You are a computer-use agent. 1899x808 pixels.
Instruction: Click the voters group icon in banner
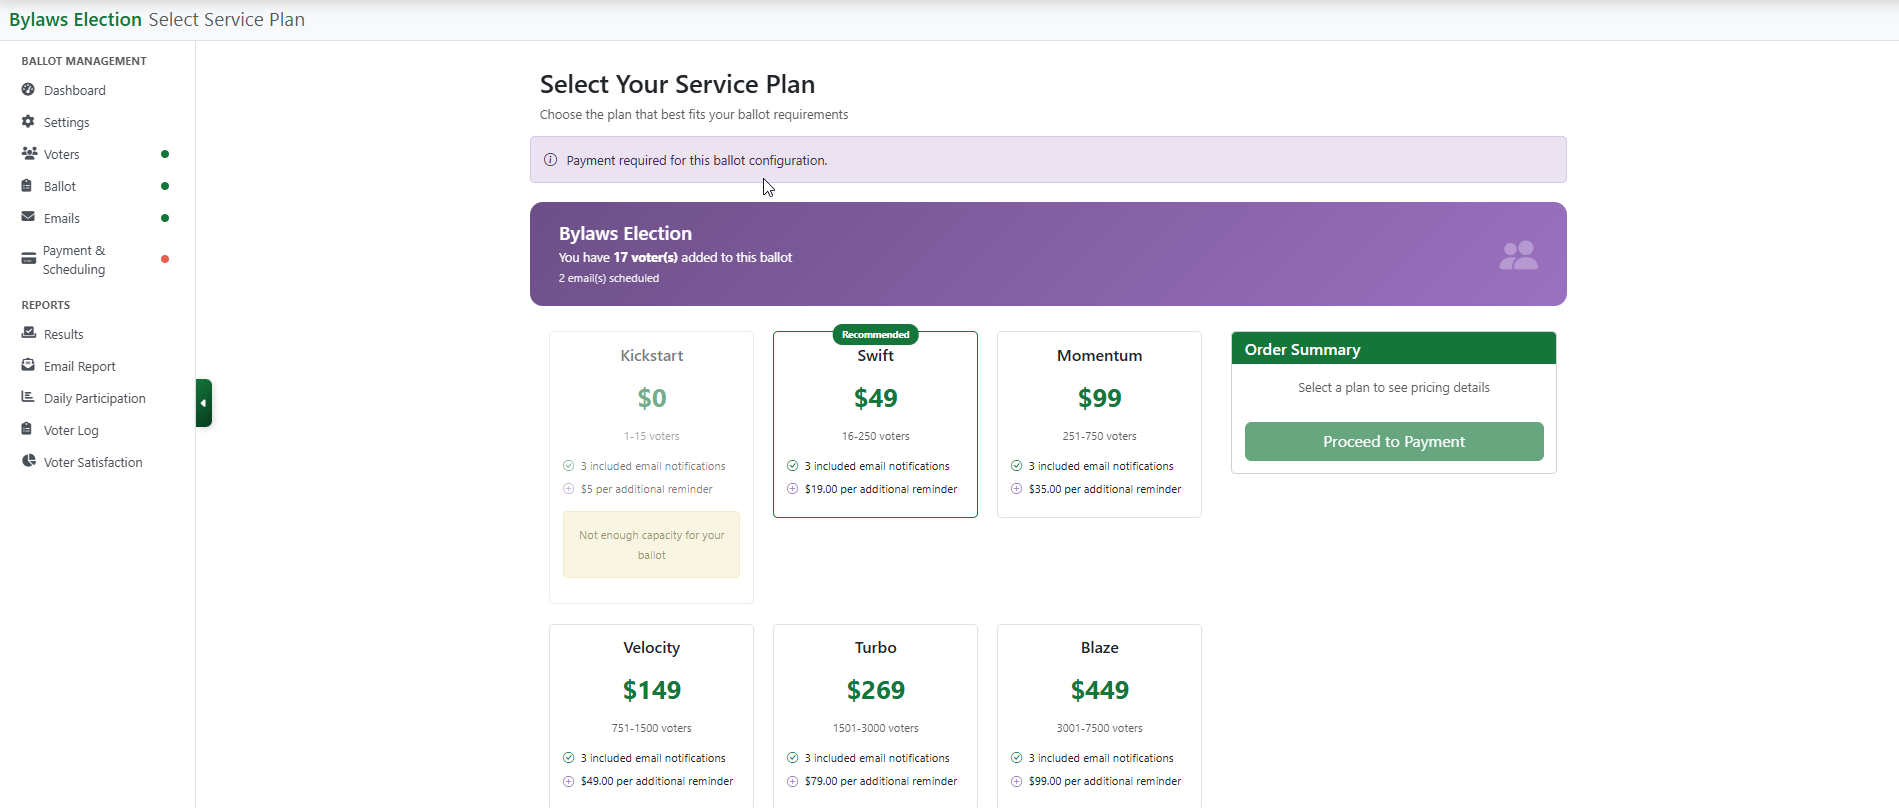coord(1518,255)
